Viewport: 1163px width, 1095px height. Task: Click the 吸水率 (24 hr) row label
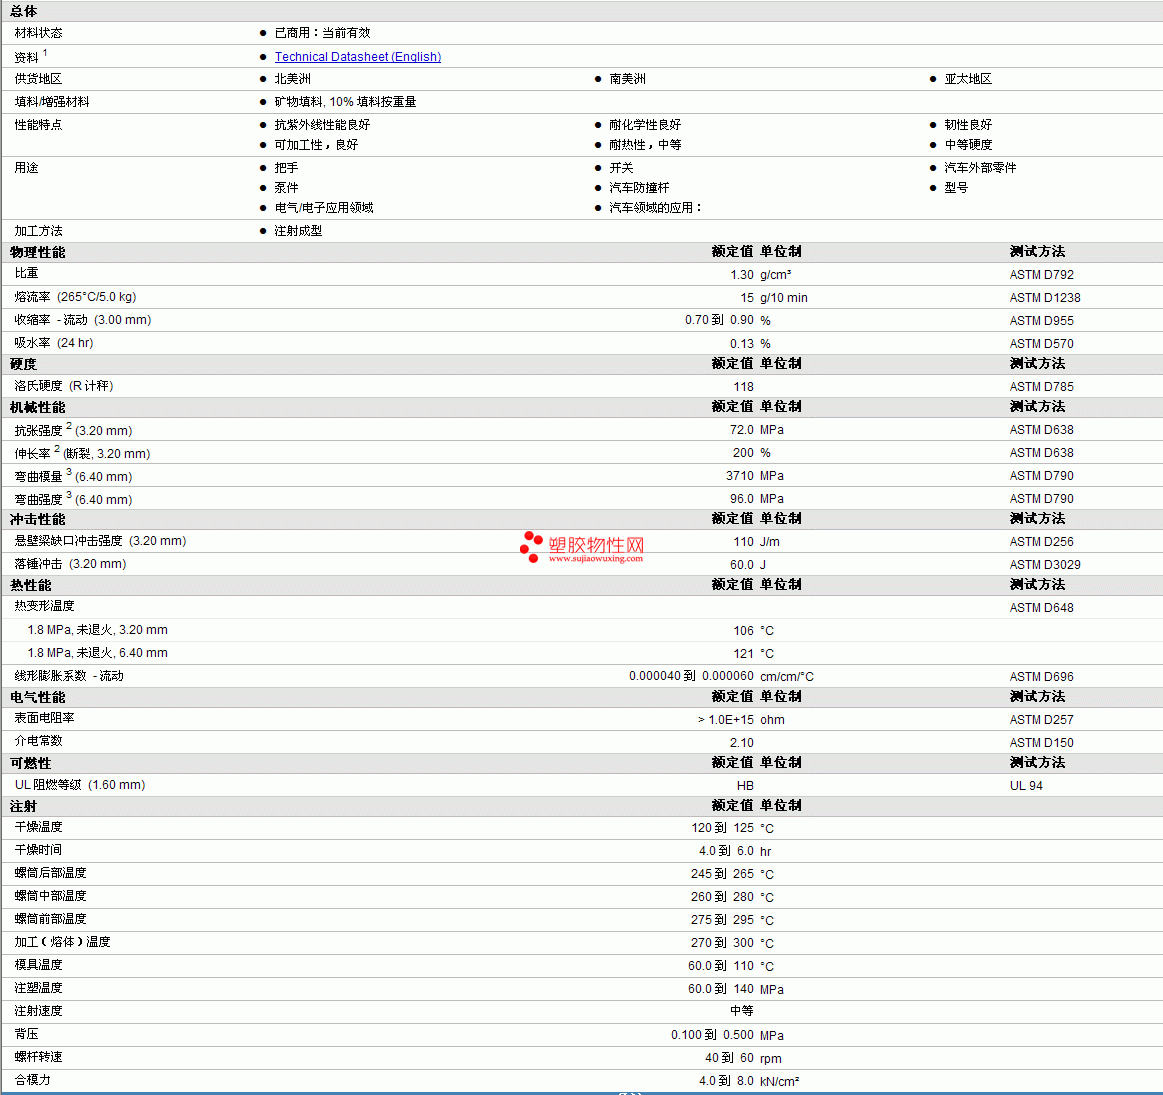(x=54, y=343)
